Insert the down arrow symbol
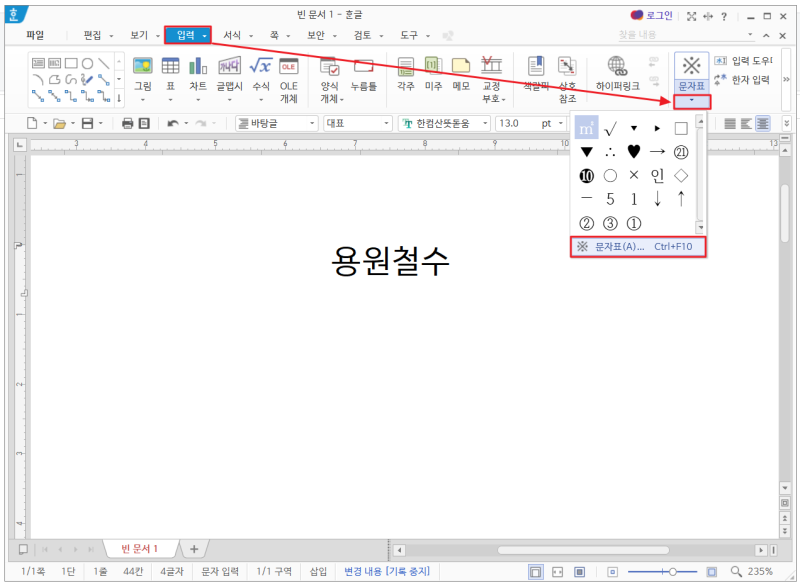800x586 pixels. click(657, 199)
